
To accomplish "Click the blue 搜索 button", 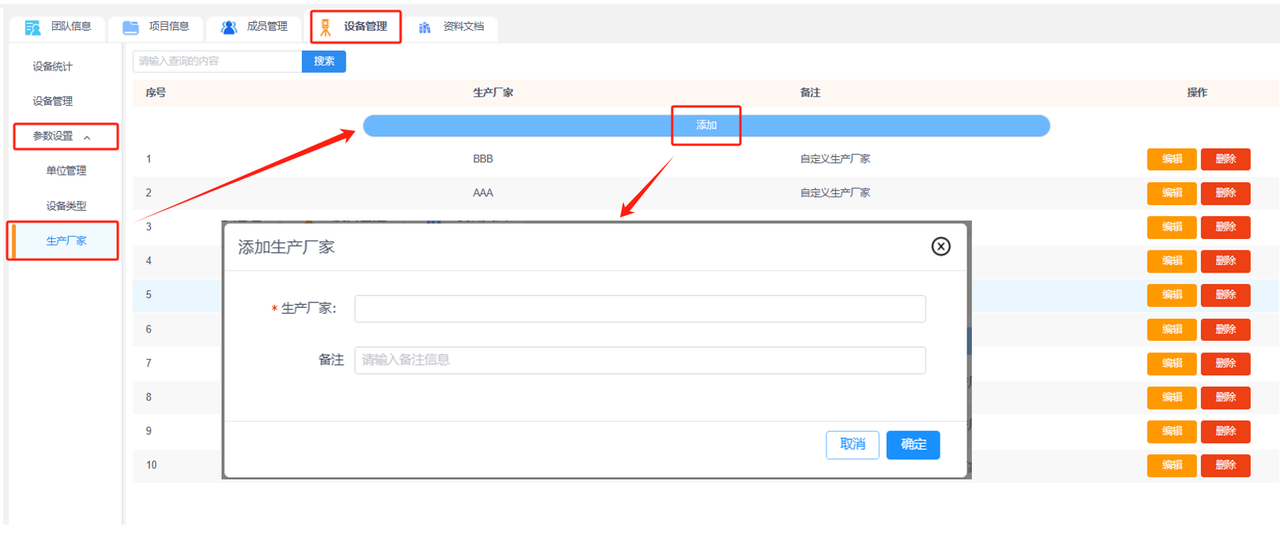I will point(324,61).
